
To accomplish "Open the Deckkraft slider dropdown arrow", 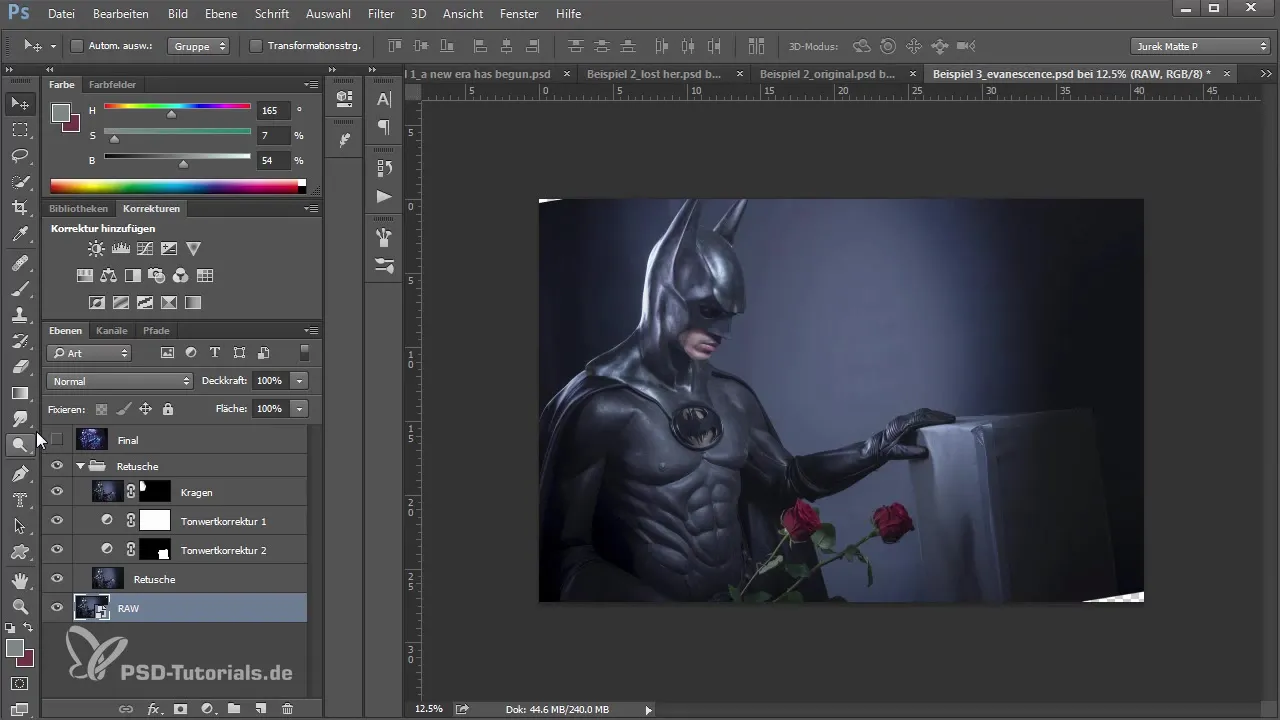I will click(299, 381).
